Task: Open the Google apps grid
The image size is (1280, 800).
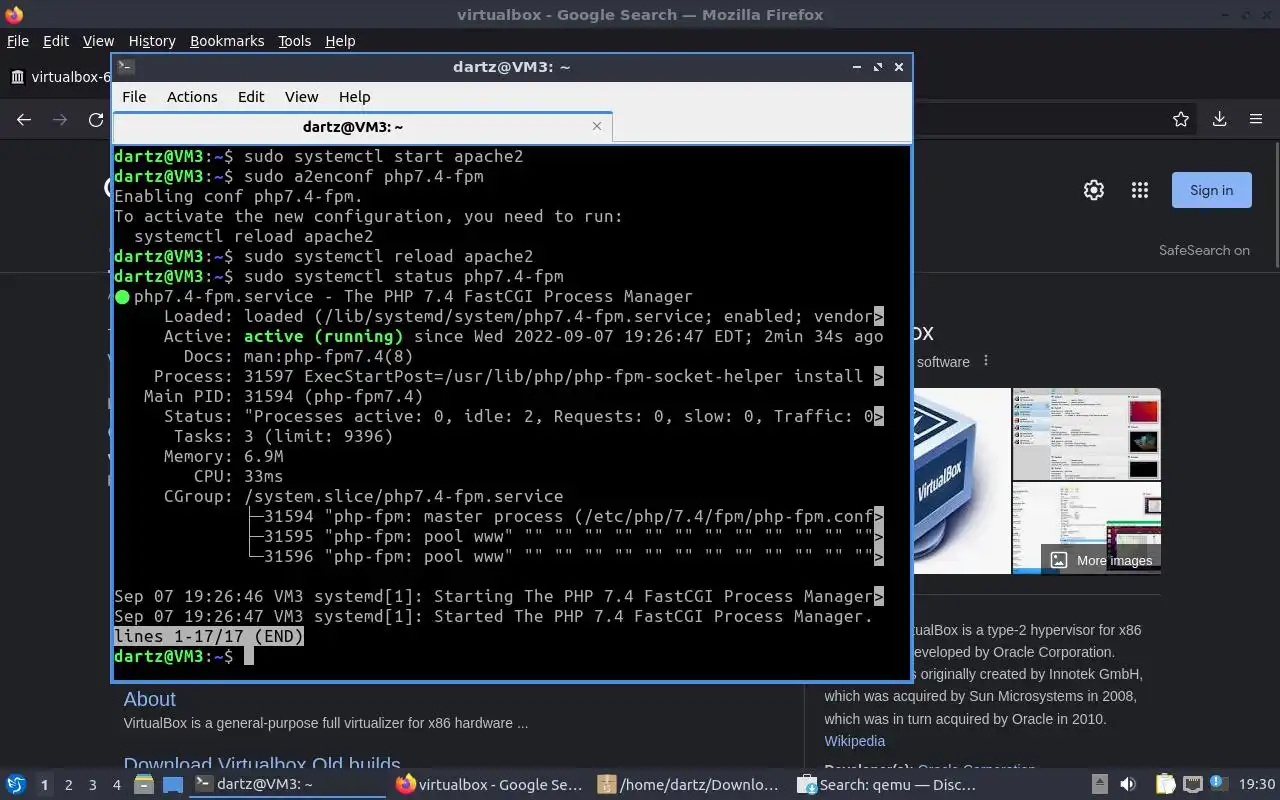Action: coord(1139,190)
